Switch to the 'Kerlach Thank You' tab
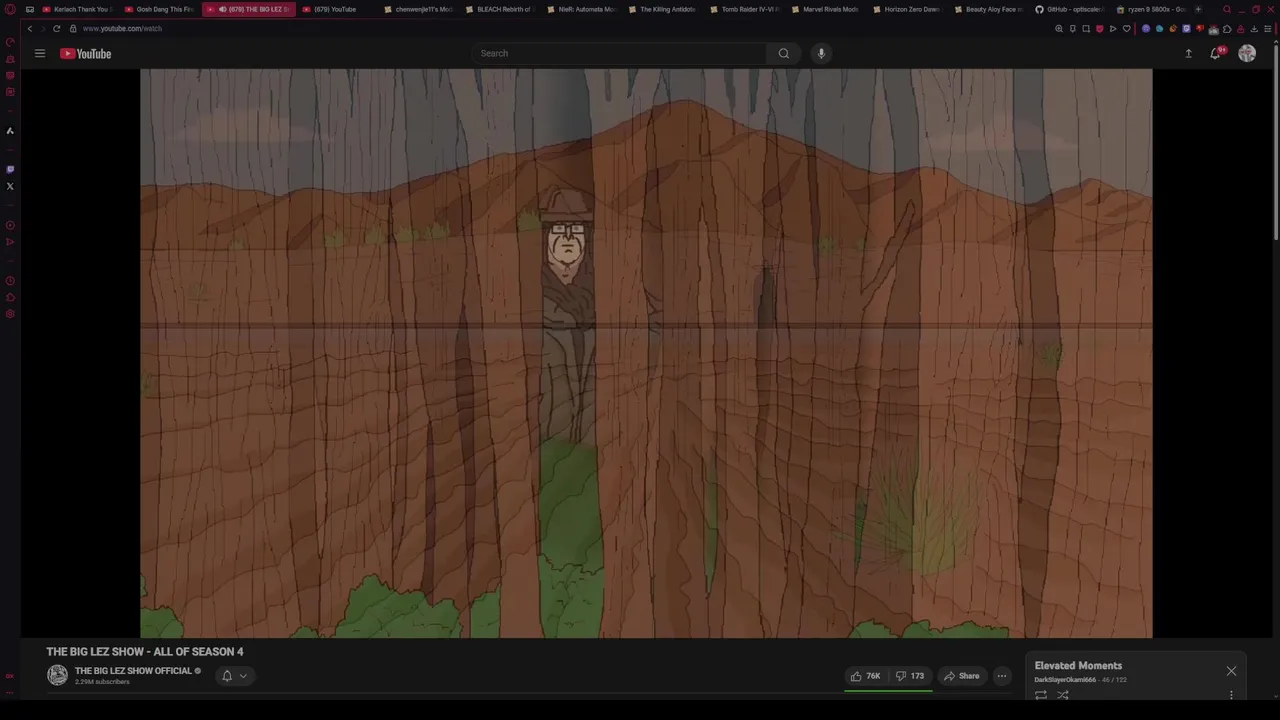The width and height of the screenshot is (1280, 720). pyautogui.click(x=76, y=9)
